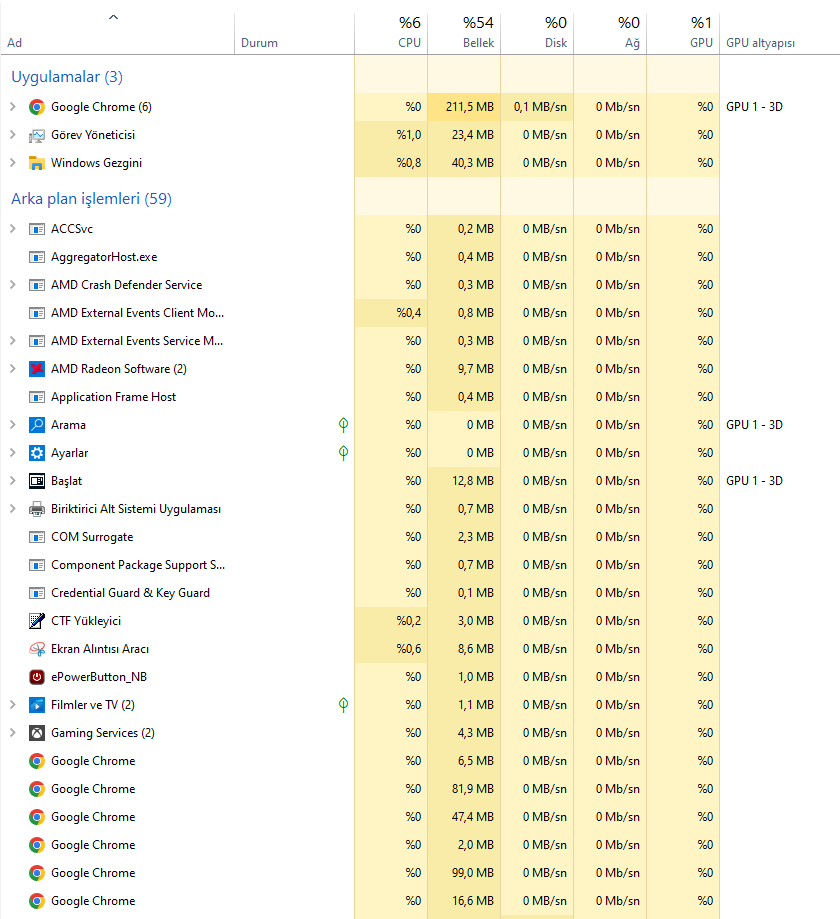The image size is (840, 919).
Task: Click the %1,0 CPU value for Görev Yöneticisi
Action: (391, 135)
